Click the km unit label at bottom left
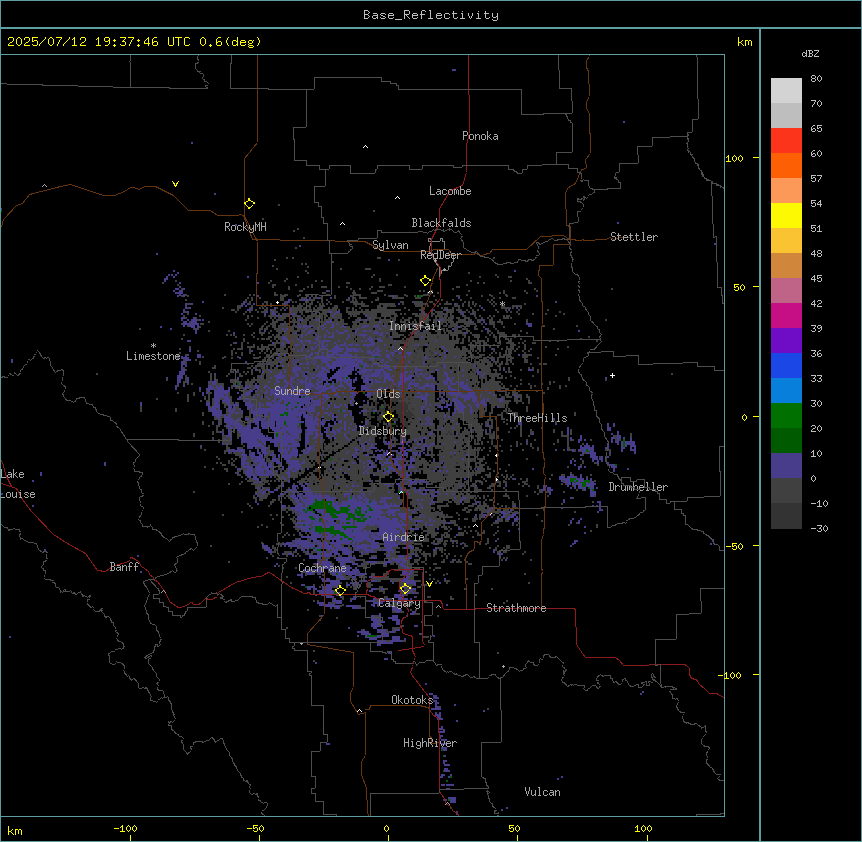The image size is (862, 842). pos(15,830)
